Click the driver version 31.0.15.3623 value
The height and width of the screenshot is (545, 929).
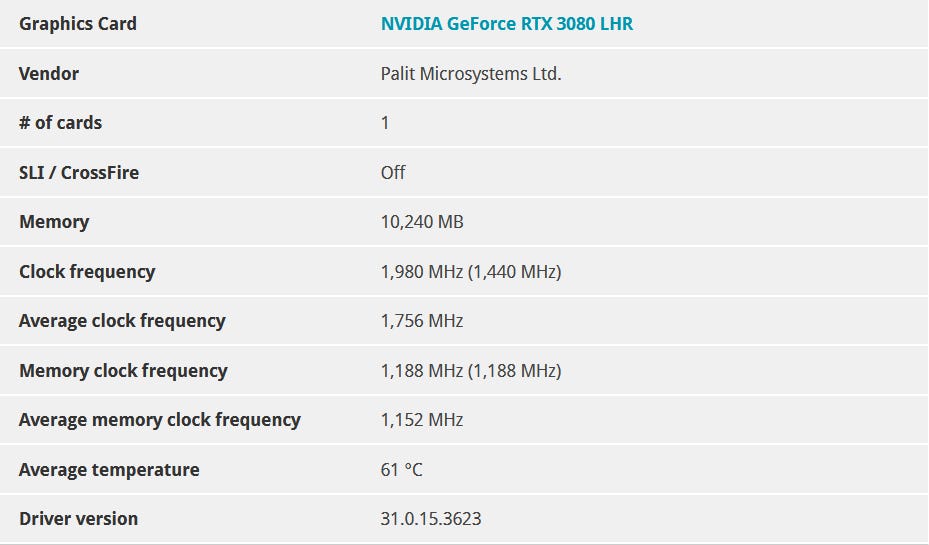431,519
